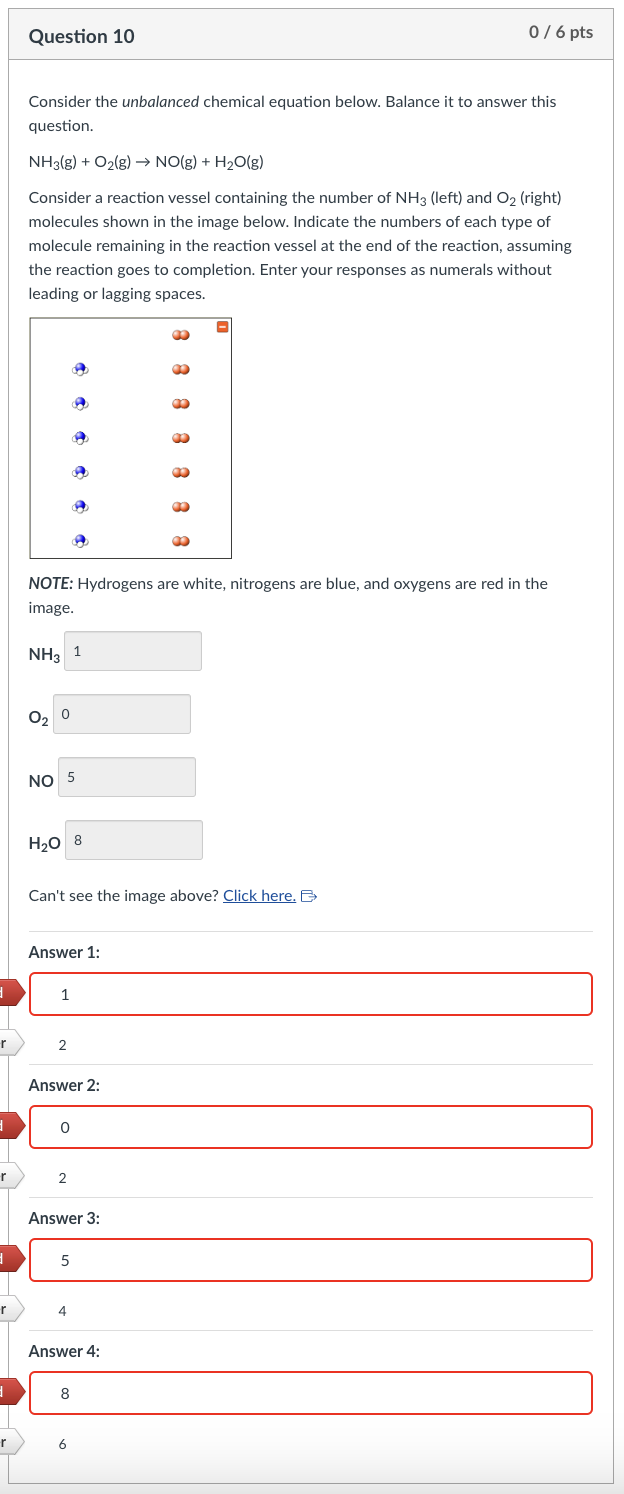Image resolution: width=624 pixels, height=1494 pixels.
Task: Select the H2O quantity input field
Action: coord(134,840)
